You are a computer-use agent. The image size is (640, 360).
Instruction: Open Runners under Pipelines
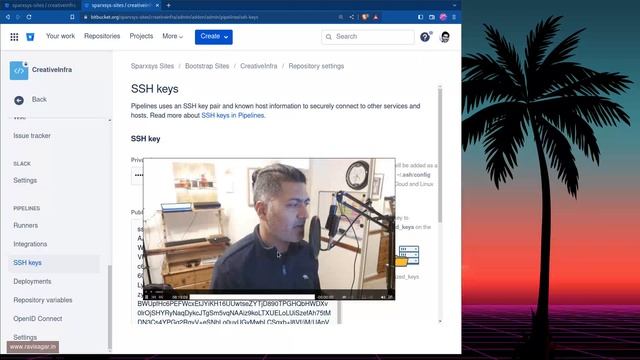(x=25, y=225)
